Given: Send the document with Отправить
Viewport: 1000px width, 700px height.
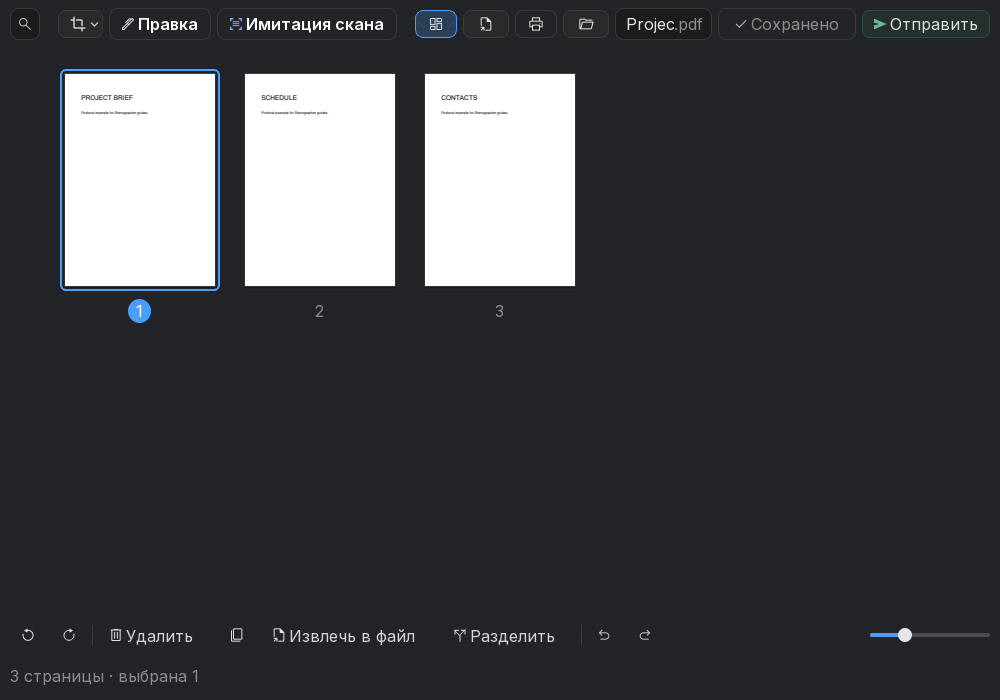Looking at the screenshot, I should 925,24.
